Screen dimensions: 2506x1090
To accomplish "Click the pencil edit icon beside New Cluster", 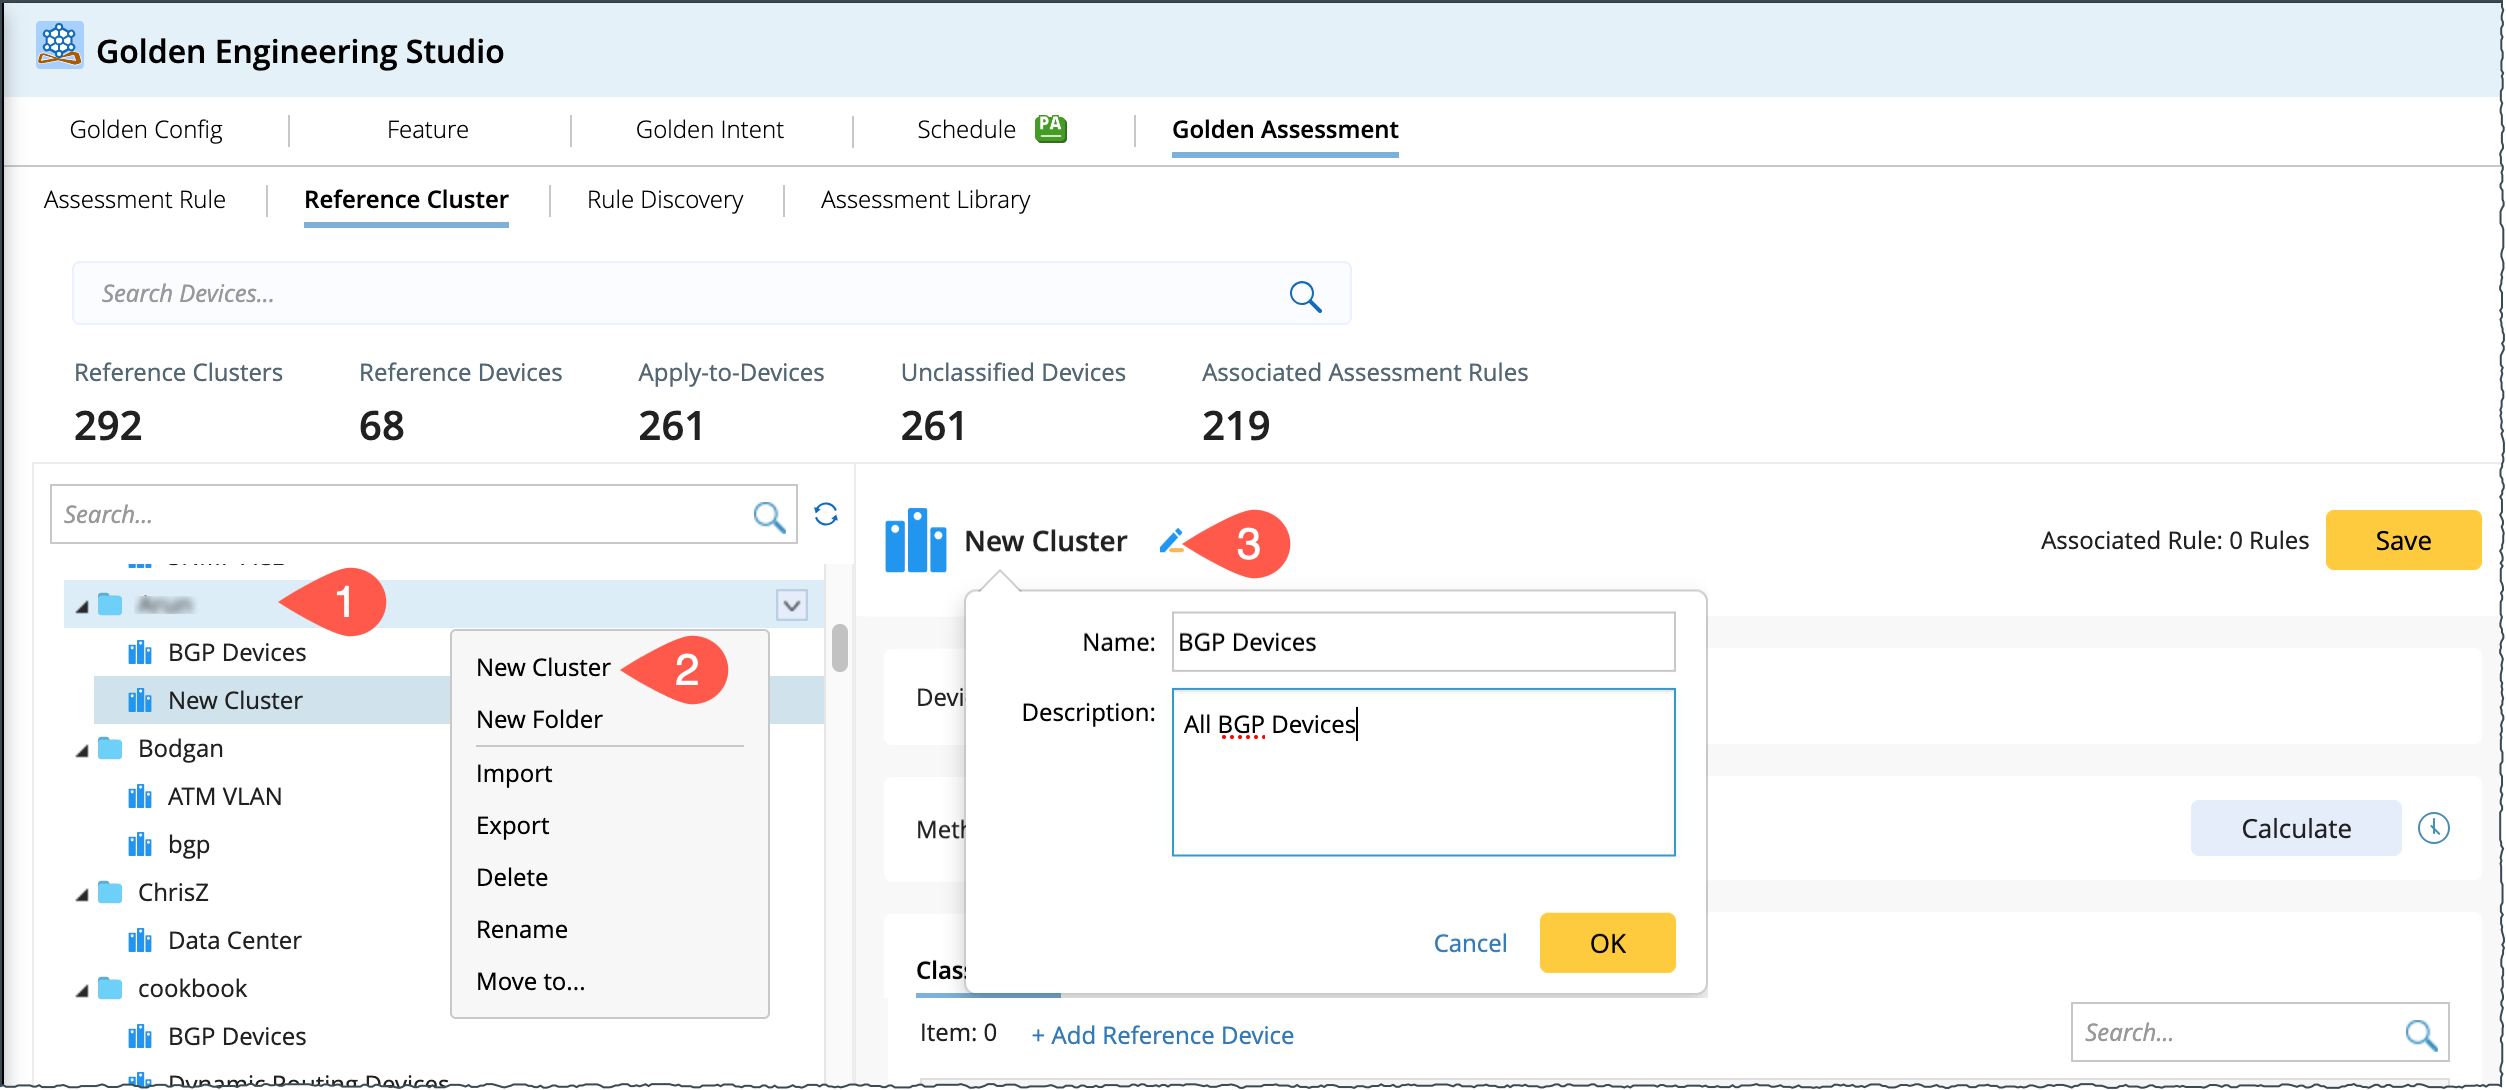I will 1170,541.
